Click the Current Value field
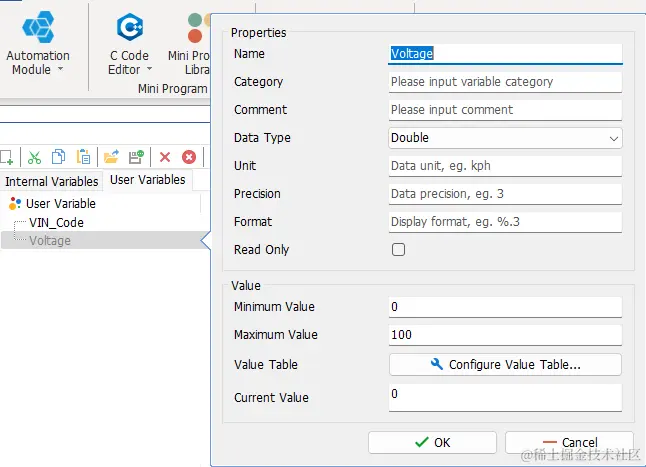Screen dimensions: 646x467 pos(505,397)
